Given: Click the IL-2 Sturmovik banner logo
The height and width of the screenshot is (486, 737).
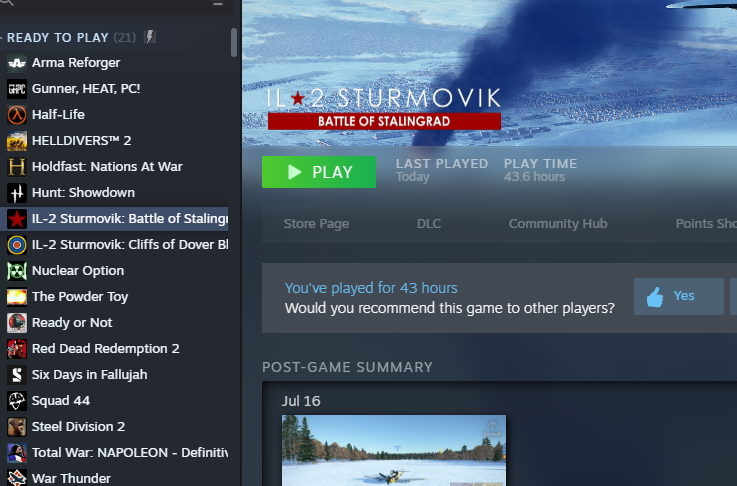Looking at the screenshot, I should click(384, 109).
